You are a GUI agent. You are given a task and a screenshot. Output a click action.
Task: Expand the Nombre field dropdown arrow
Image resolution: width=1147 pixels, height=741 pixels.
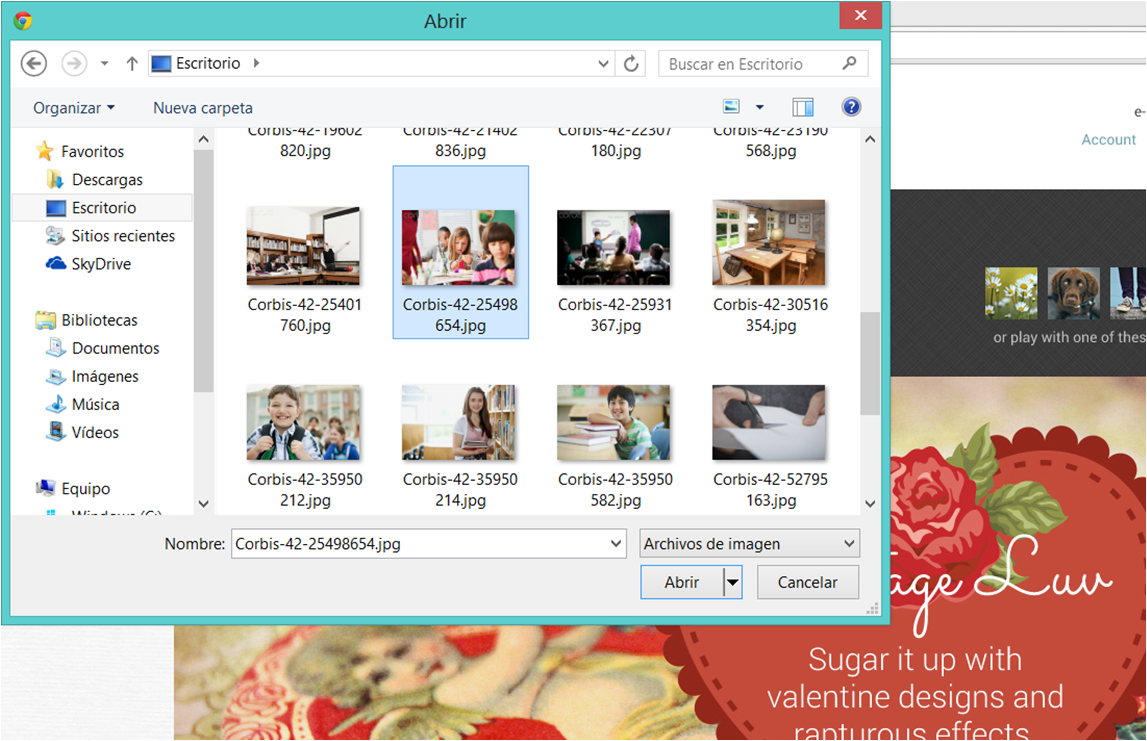click(x=616, y=543)
